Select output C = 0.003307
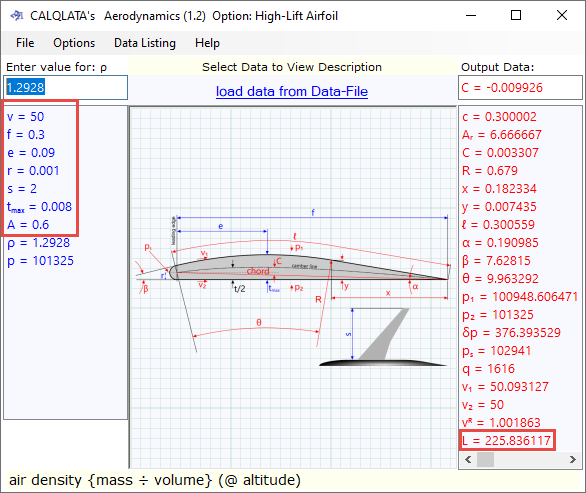This screenshot has height=493, width=586. point(500,152)
